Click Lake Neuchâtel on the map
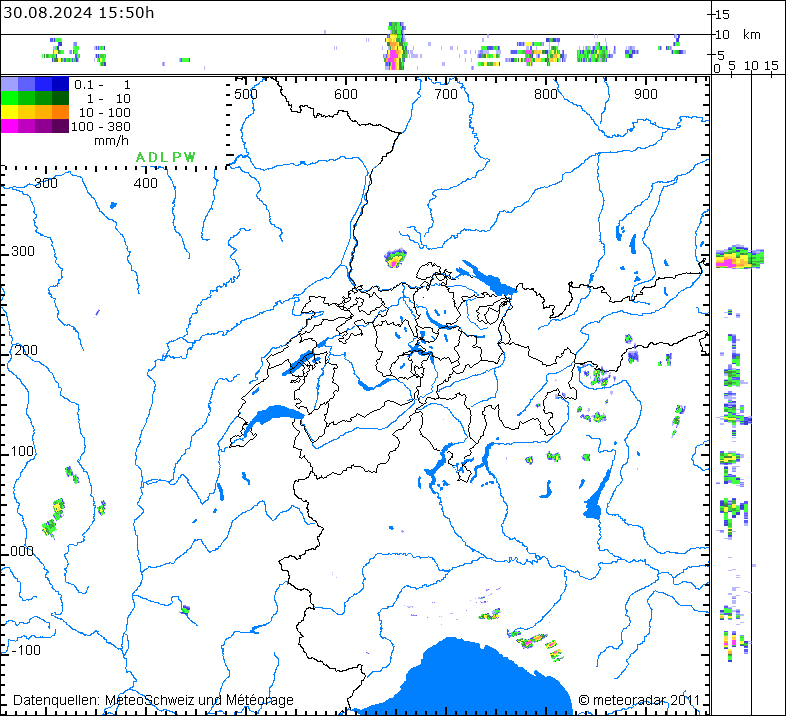786x716 pixels. click(302, 362)
